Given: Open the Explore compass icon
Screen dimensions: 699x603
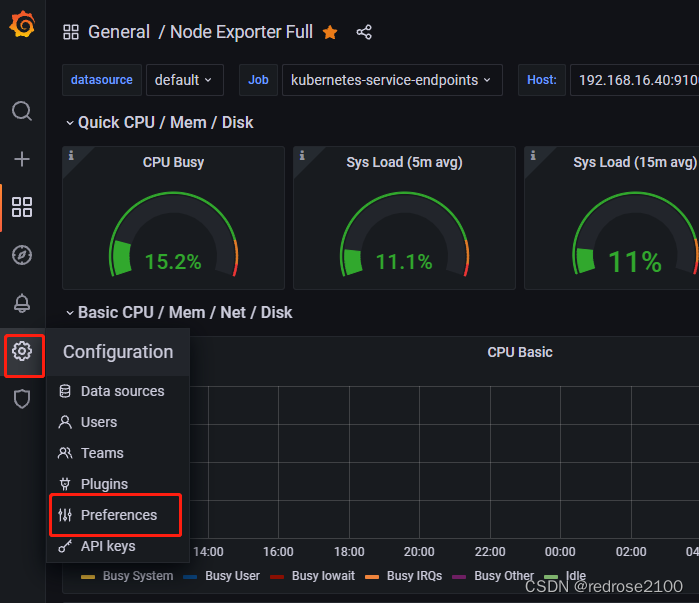Looking at the screenshot, I should (22, 255).
